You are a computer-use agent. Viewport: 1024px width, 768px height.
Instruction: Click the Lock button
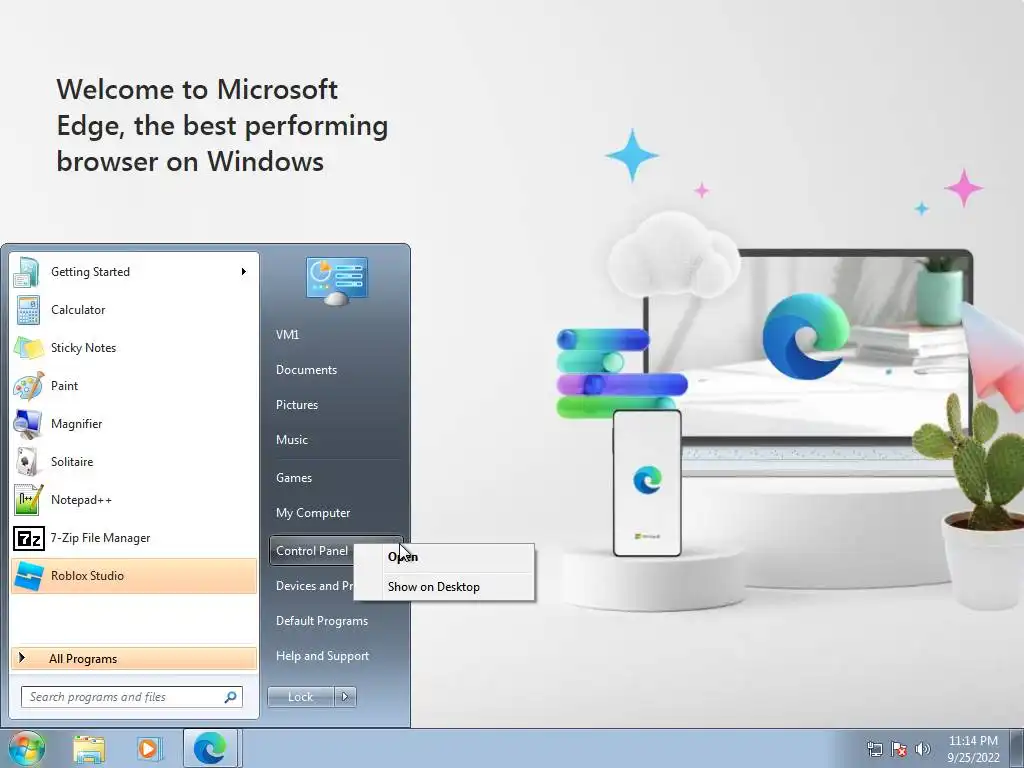pyautogui.click(x=300, y=697)
